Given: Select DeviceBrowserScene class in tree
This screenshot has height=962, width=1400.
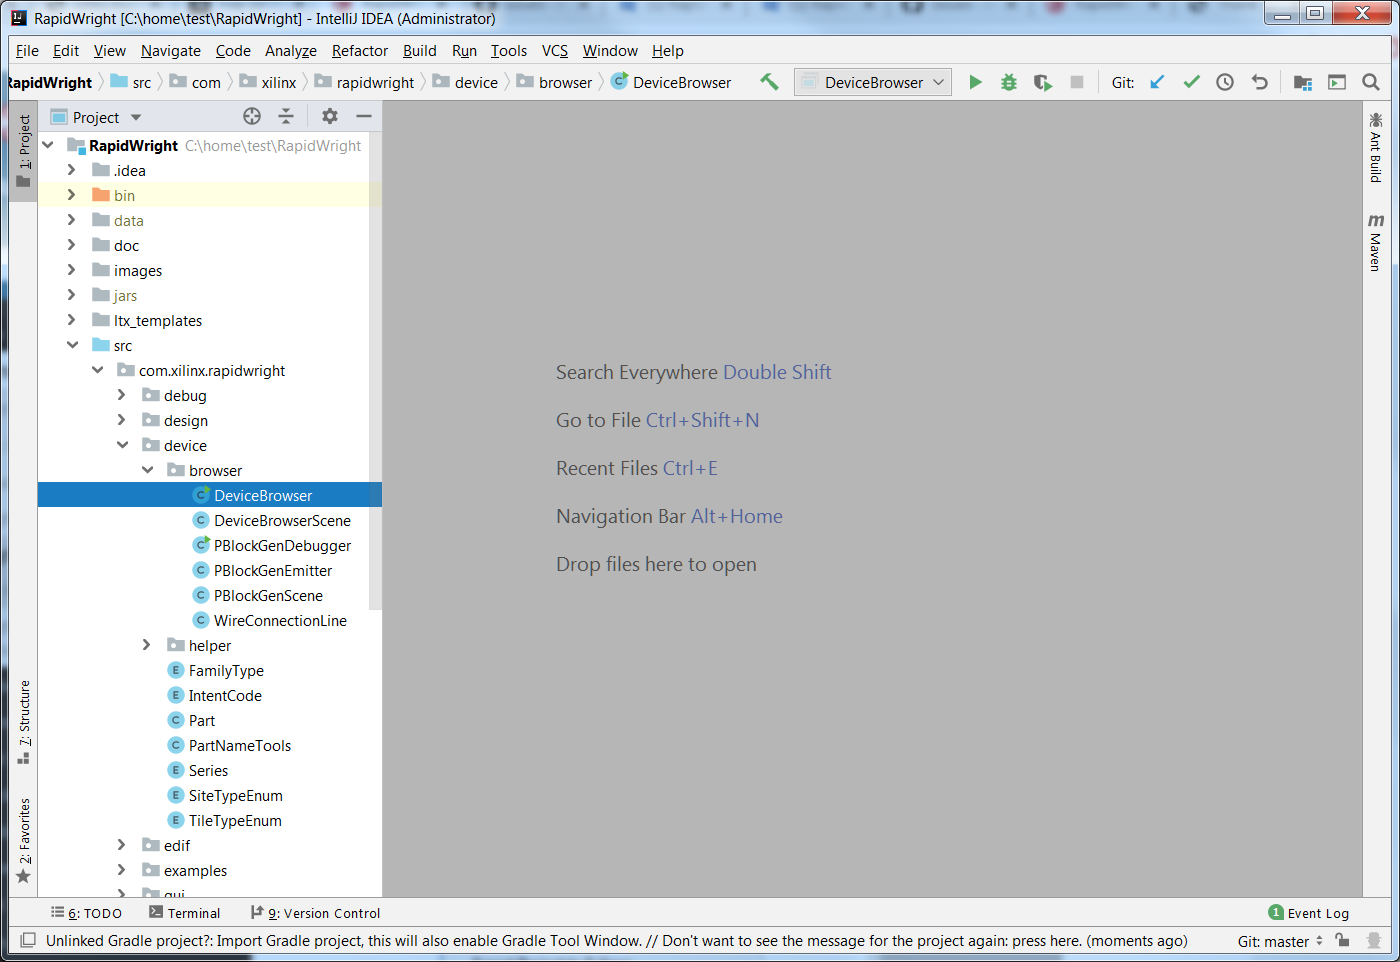Looking at the screenshot, I should [282, 520].
